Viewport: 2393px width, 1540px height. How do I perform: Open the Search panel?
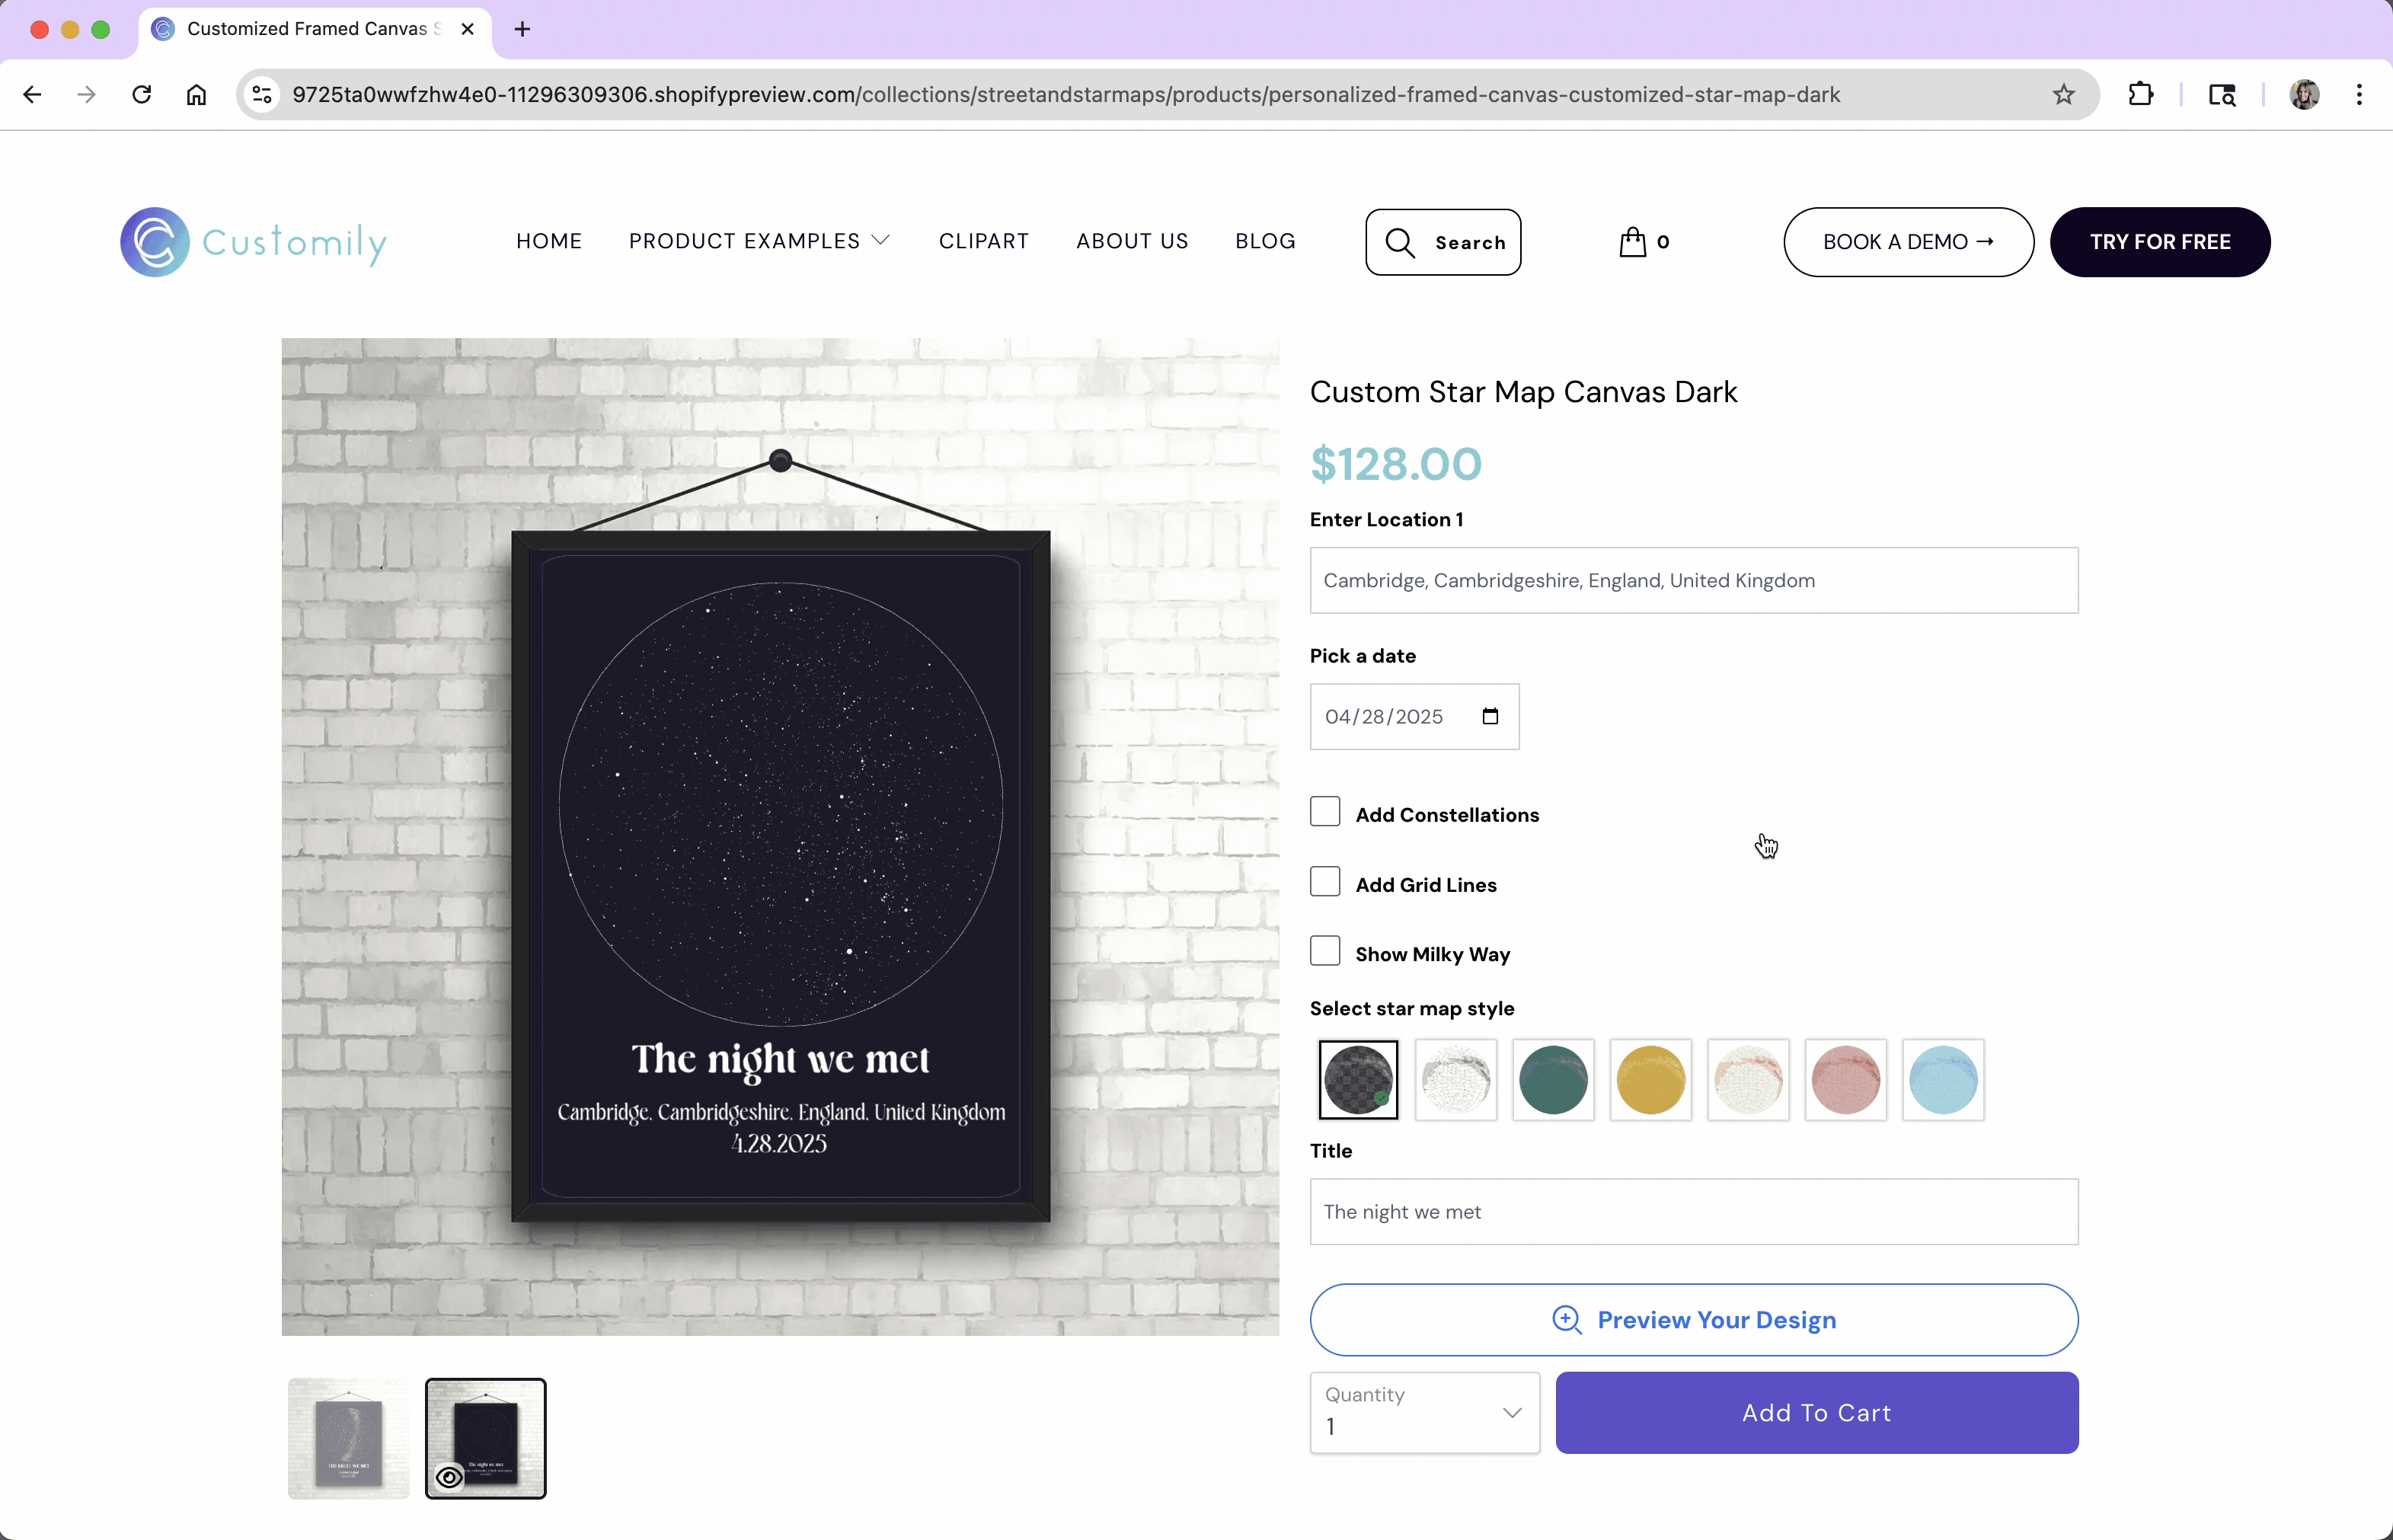pos(1442,241)
